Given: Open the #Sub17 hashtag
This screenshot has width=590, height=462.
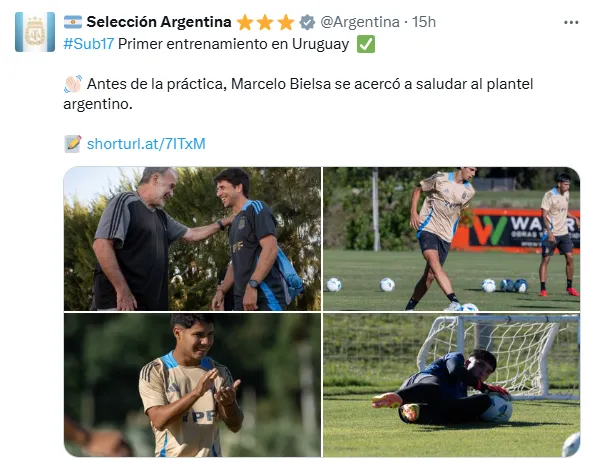Looking at the screenshot, I should (89, 44).
